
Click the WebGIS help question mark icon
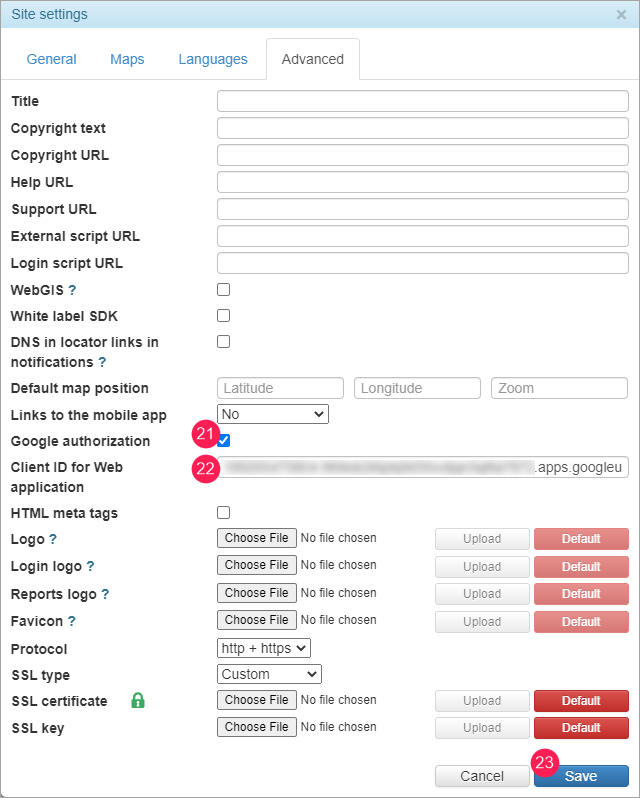pyautogui.click(x=72, y=290)
